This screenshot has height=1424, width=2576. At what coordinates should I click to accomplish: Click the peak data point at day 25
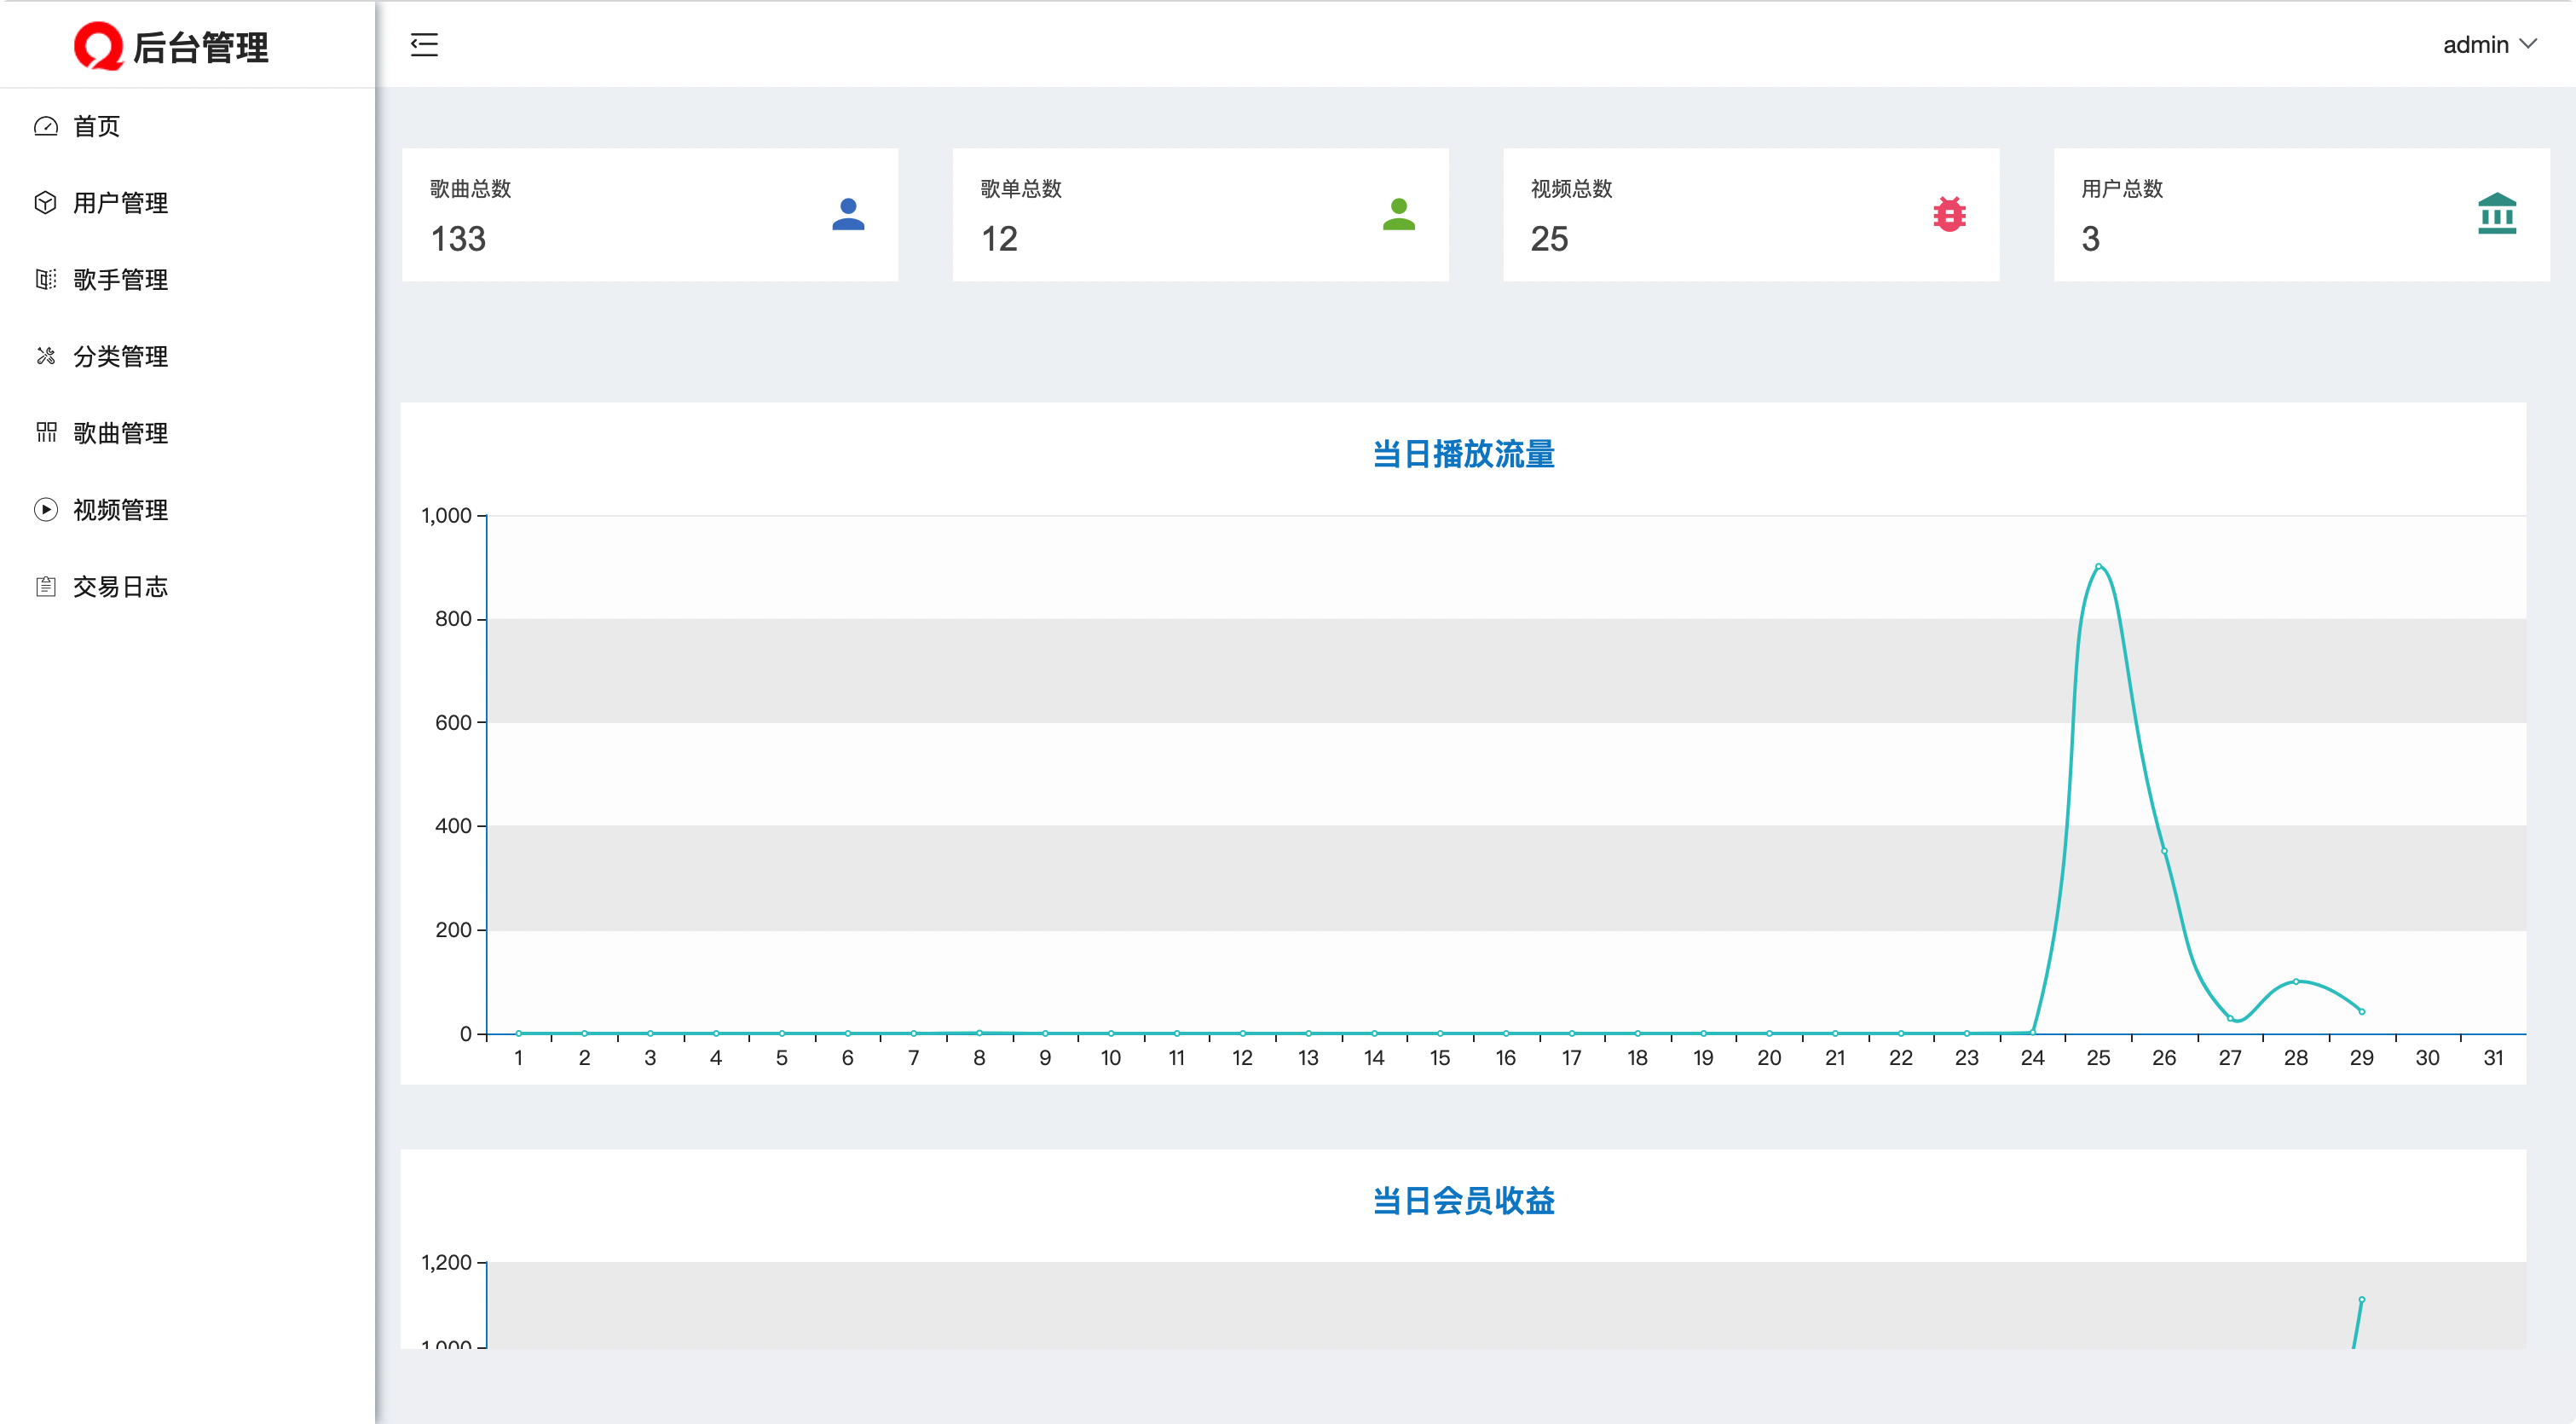tap(2098, 566)
